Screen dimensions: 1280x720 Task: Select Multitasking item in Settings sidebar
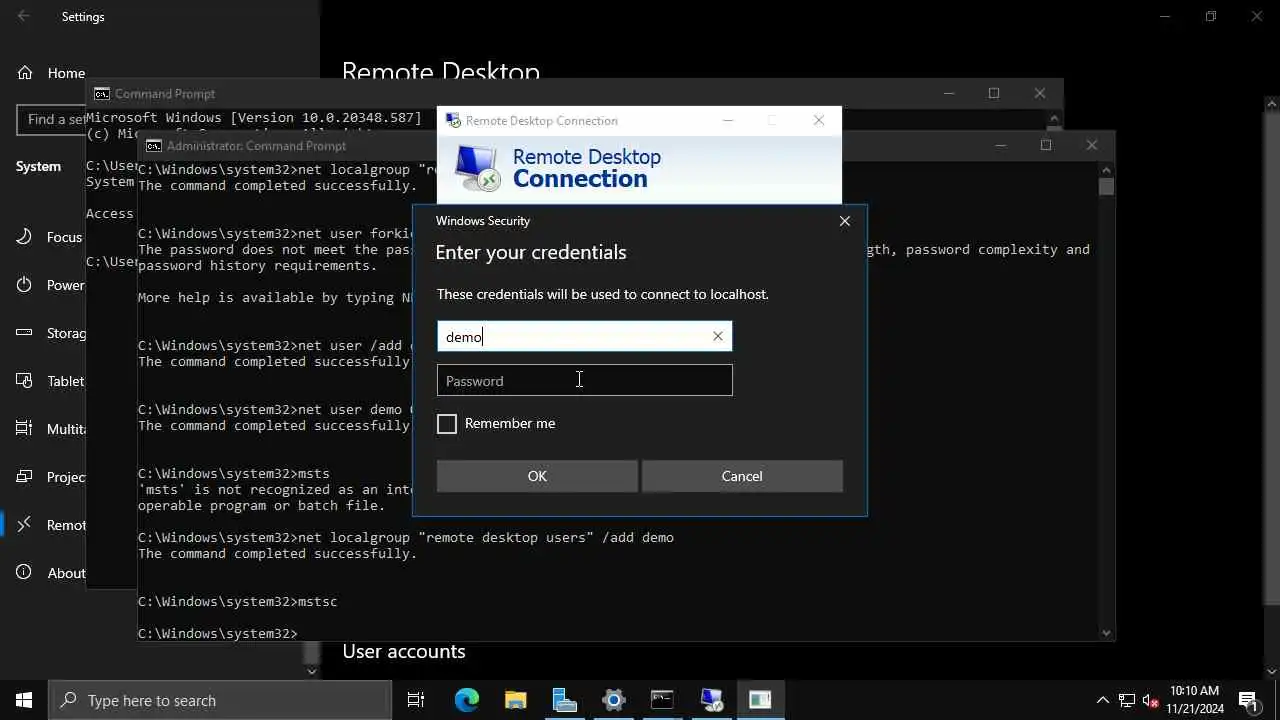[51, 429]
